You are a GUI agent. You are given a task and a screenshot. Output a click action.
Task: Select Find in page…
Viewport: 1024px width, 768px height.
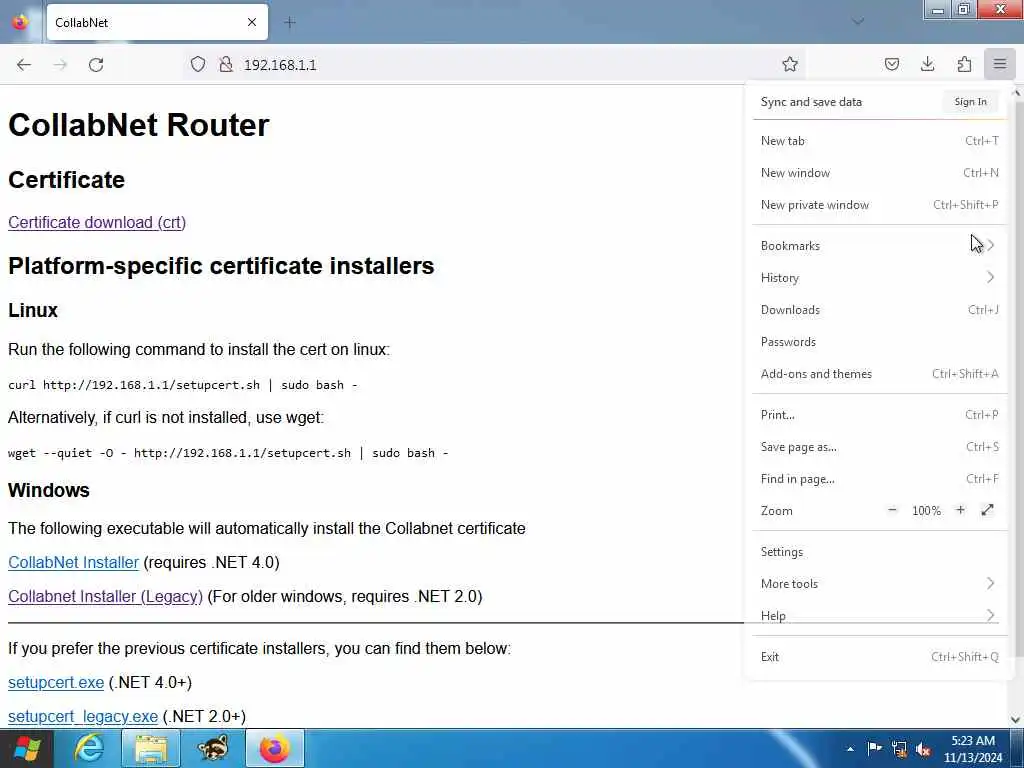(879, 479)
